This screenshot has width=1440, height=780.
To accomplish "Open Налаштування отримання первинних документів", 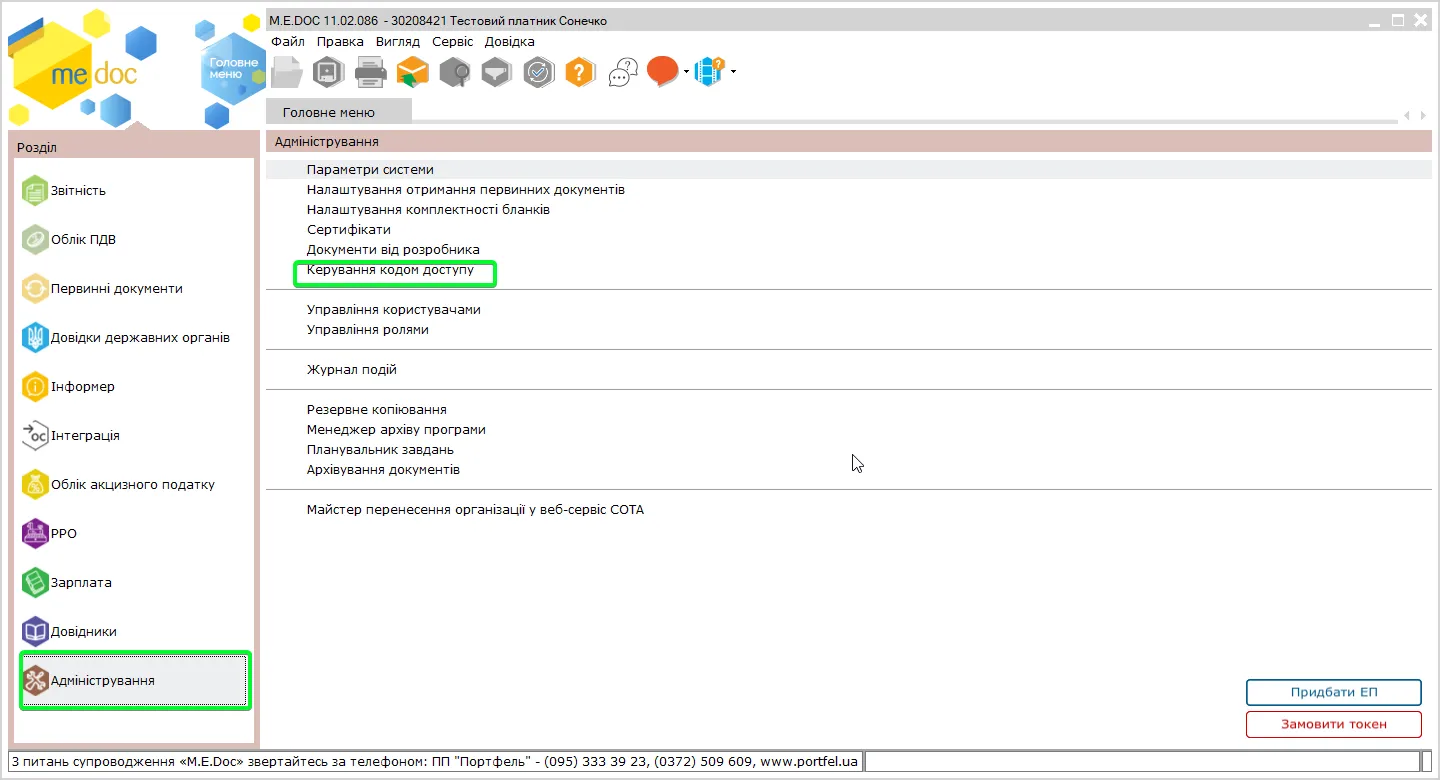I will (x=465, y=190).
